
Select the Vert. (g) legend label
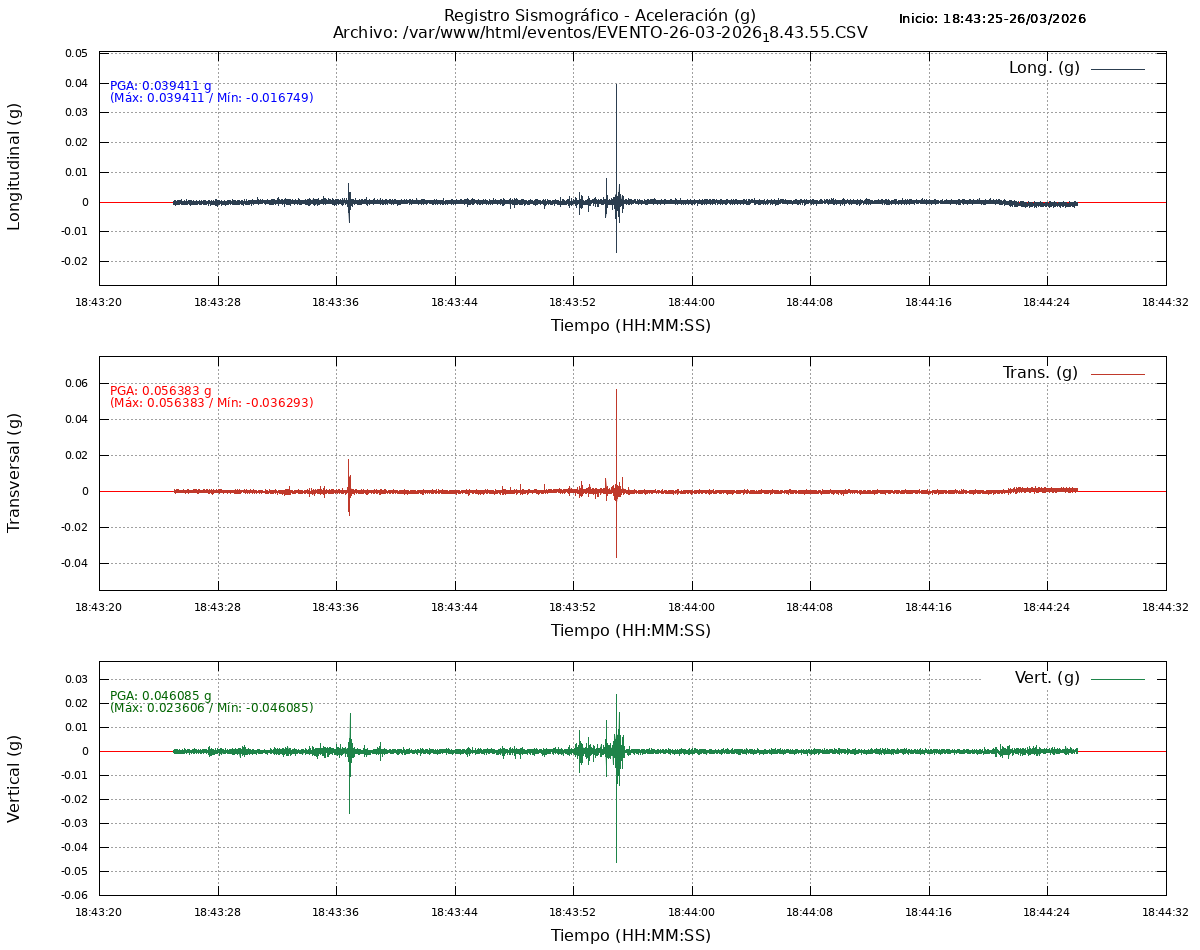[1047, 678]
